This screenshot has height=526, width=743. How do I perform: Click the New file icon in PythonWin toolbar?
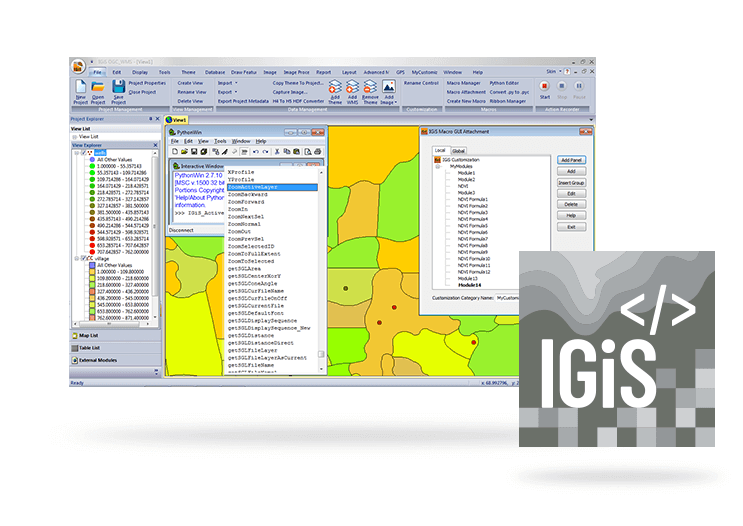pos(174,152)
